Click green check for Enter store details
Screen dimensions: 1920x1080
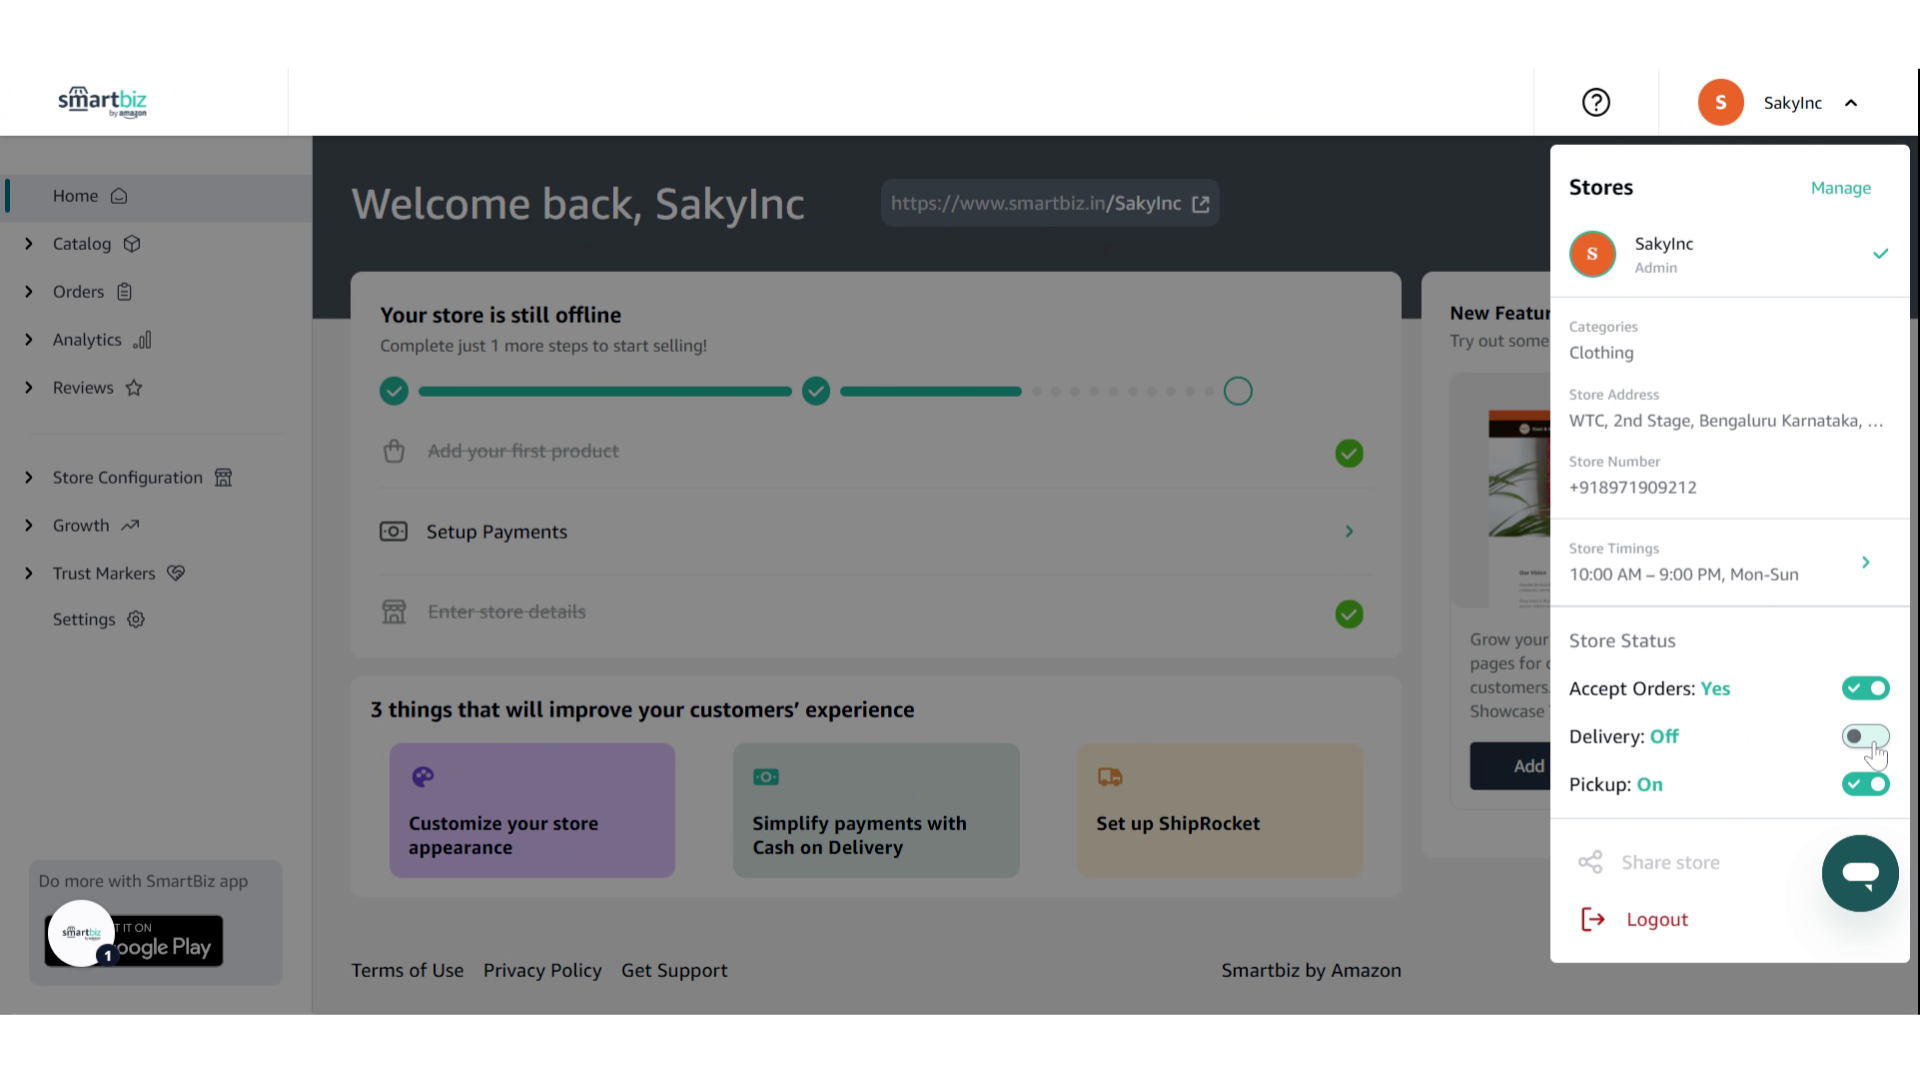pyautogui.click(x=1349, y=614)
